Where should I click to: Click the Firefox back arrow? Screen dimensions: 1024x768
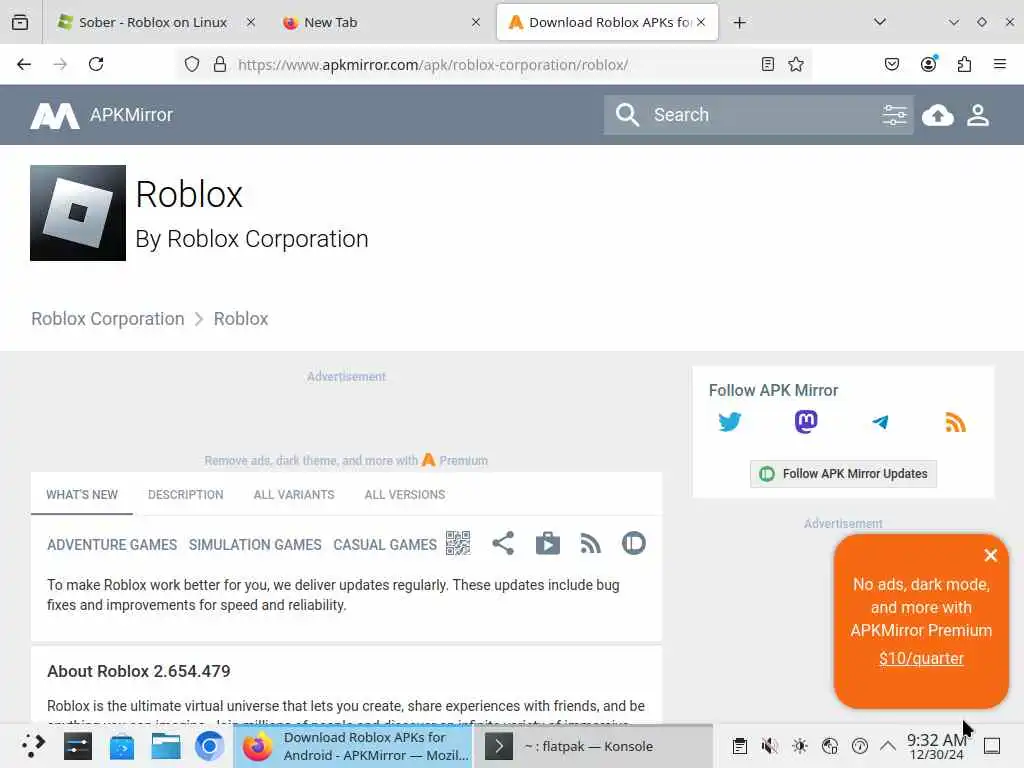(24, 64)
